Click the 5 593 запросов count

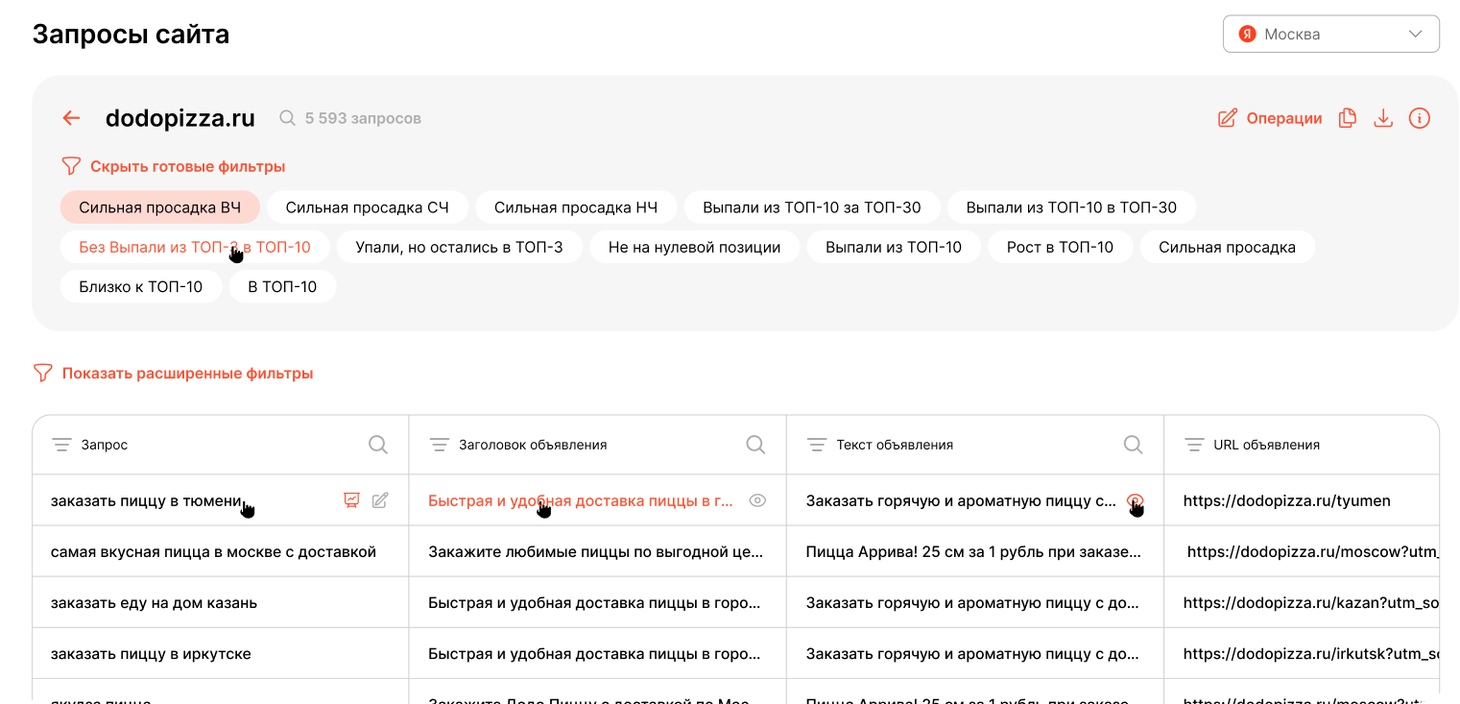coord(363,118)
